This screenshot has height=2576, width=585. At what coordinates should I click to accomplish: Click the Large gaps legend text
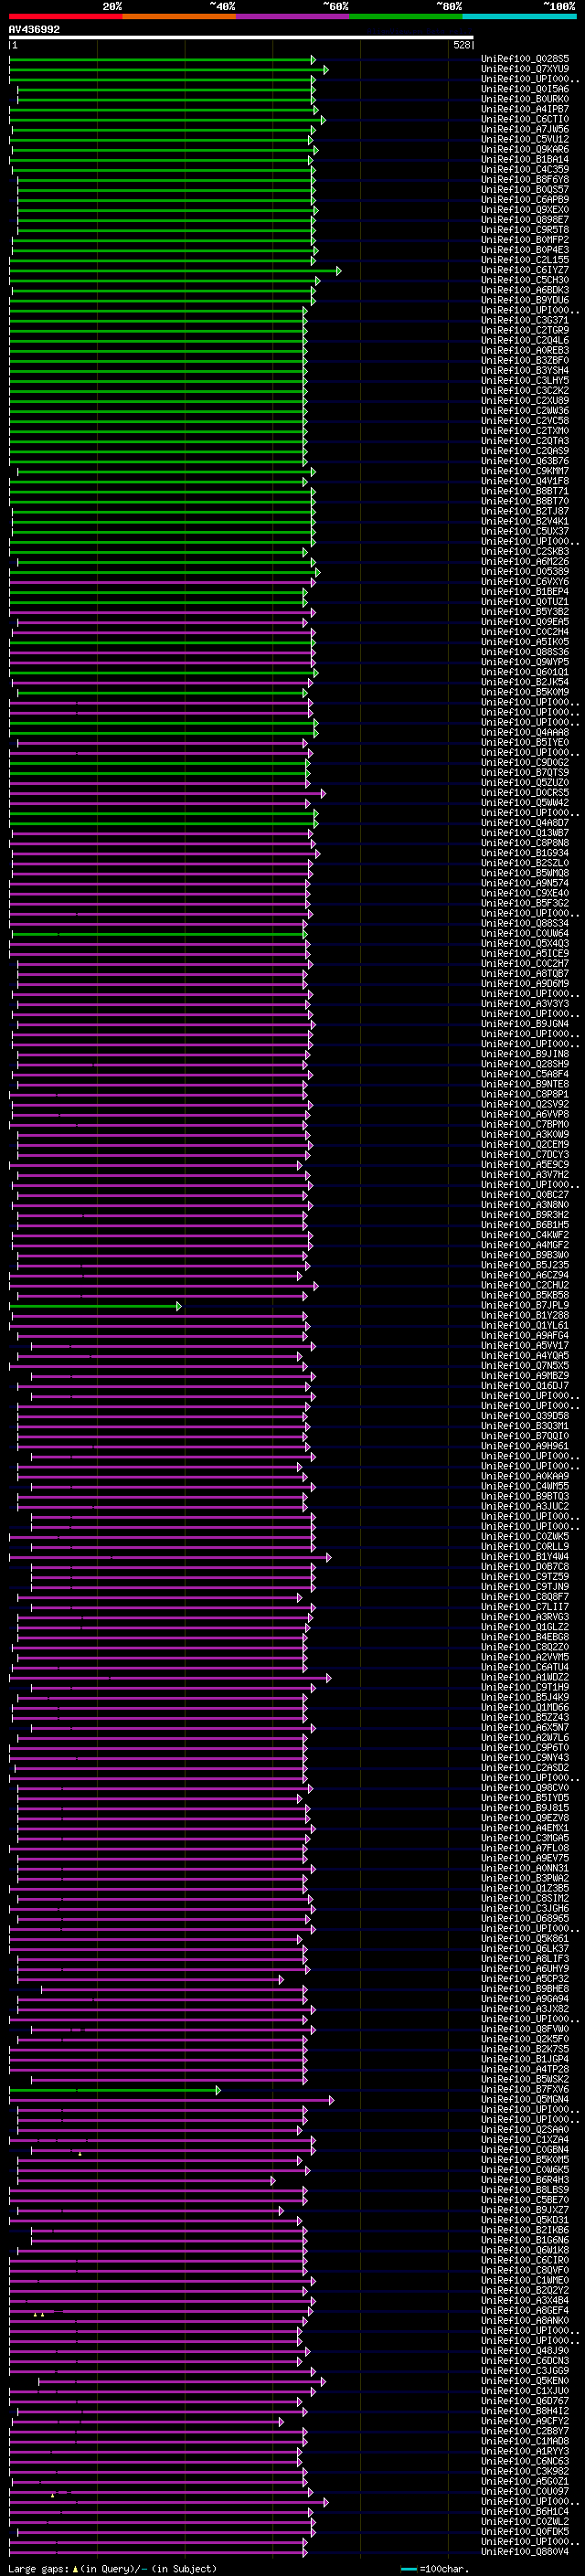(39, 2568)
